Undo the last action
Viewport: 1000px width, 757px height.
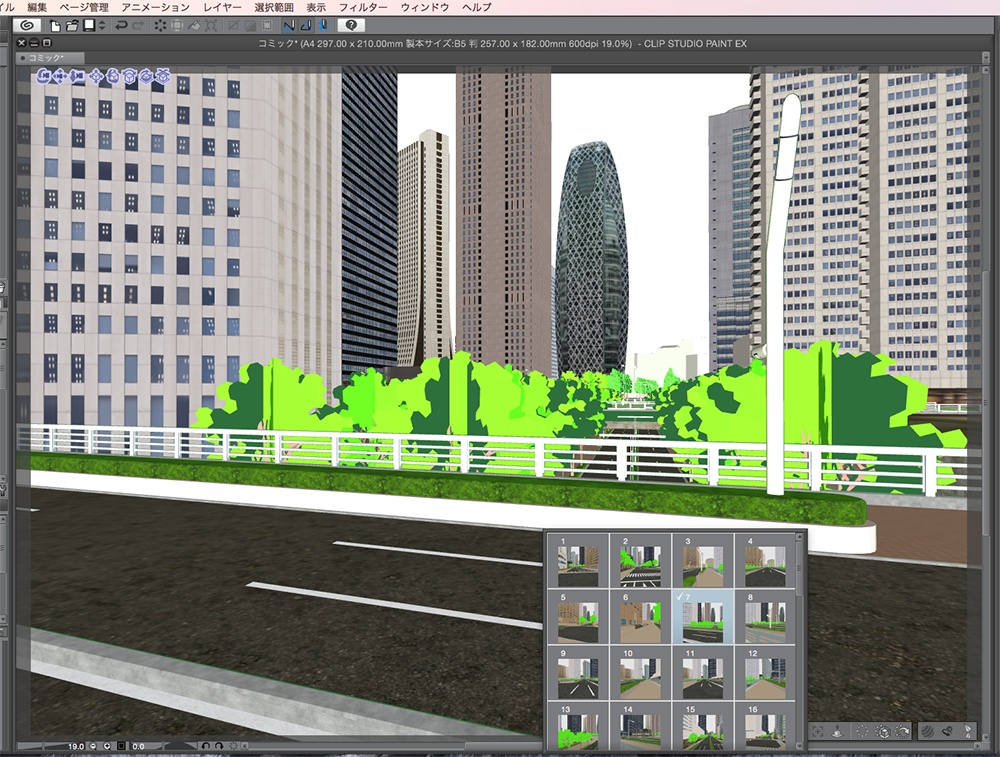pos(121,26)
